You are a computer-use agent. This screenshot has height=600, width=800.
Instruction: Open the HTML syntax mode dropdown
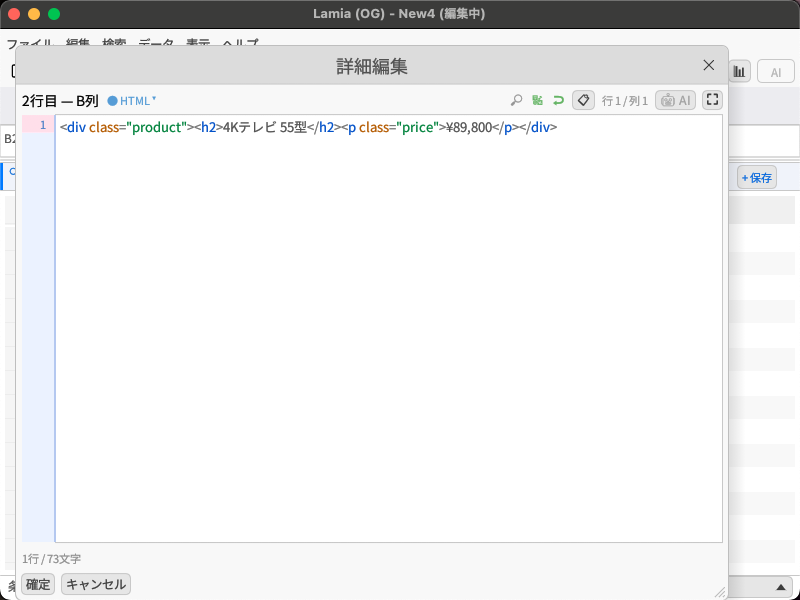point(132,101)
